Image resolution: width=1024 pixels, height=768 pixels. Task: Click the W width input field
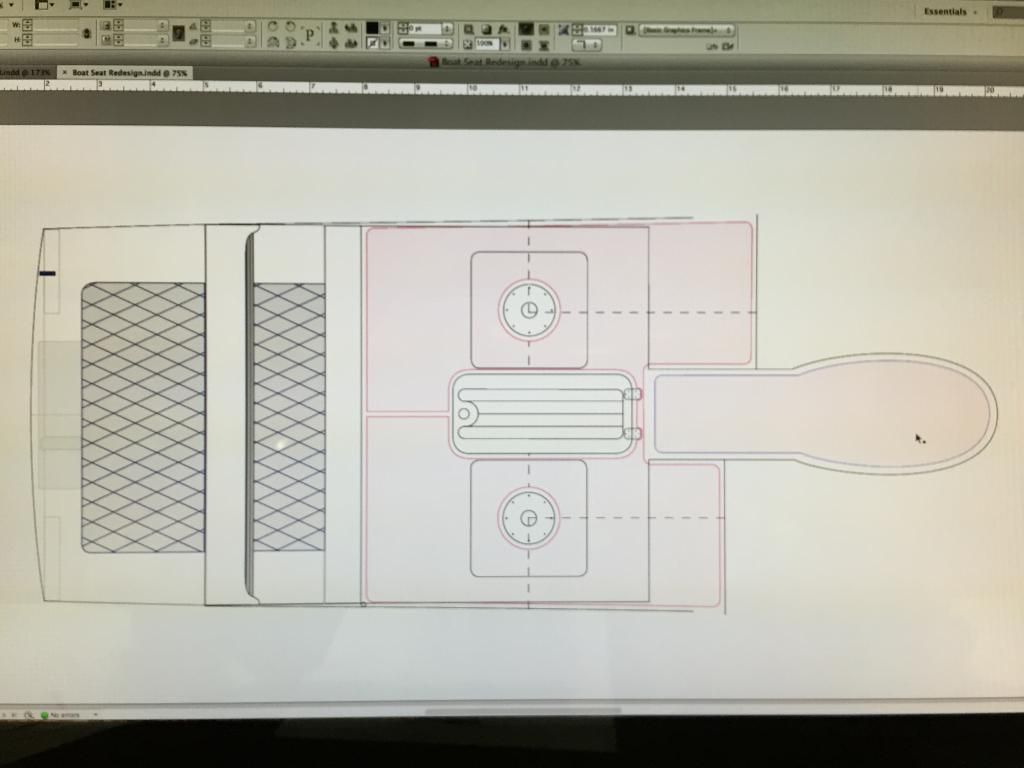tap(56, 25)
